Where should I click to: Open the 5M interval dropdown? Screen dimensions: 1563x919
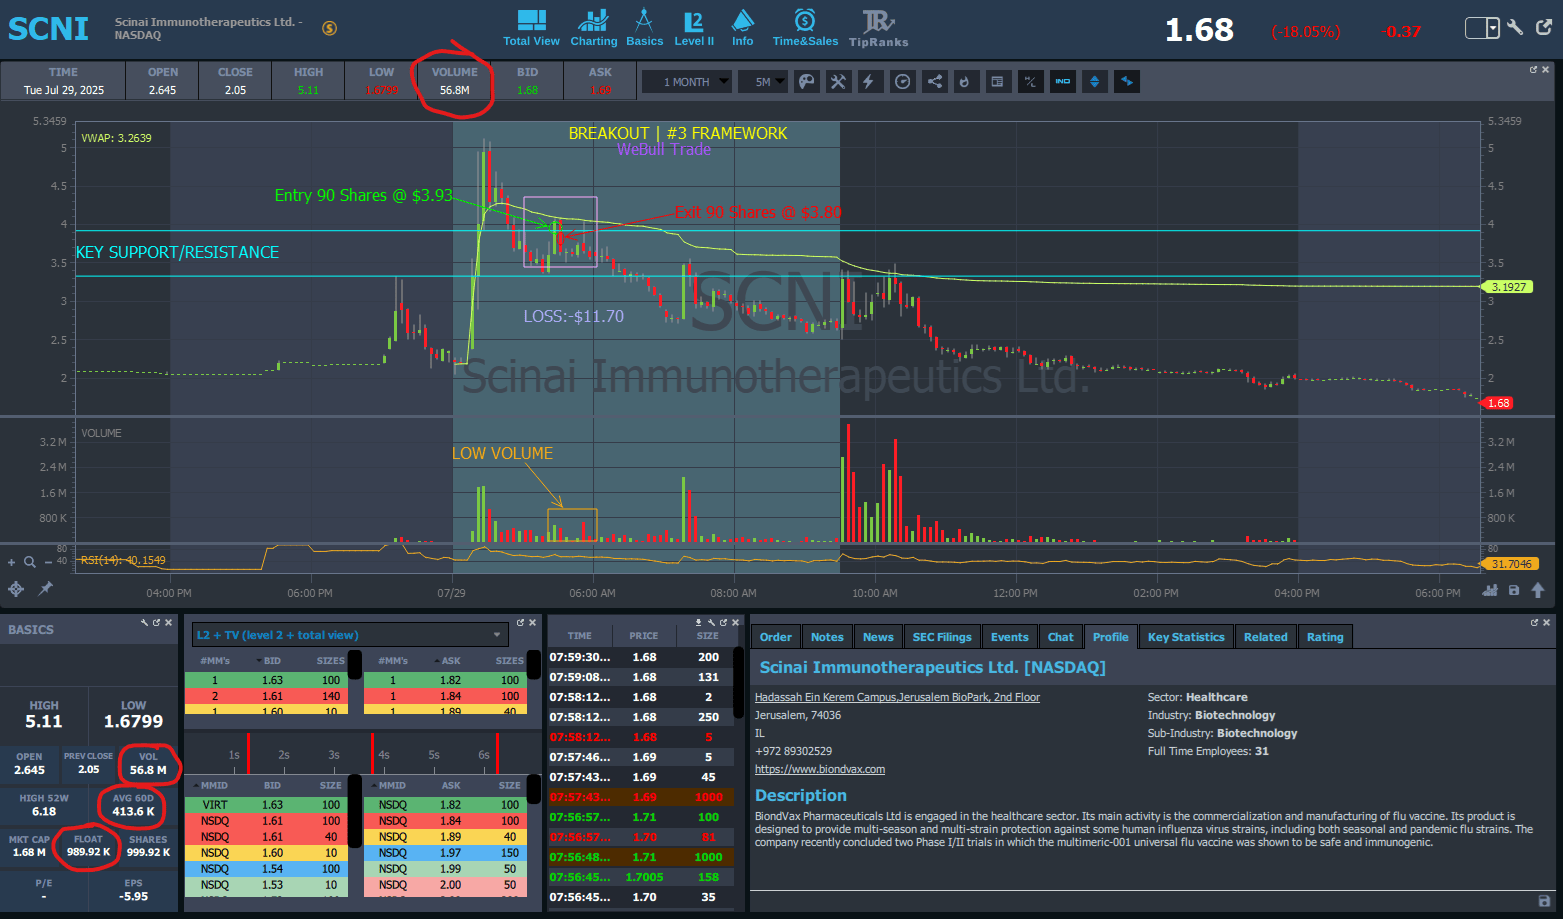(763, 82)
